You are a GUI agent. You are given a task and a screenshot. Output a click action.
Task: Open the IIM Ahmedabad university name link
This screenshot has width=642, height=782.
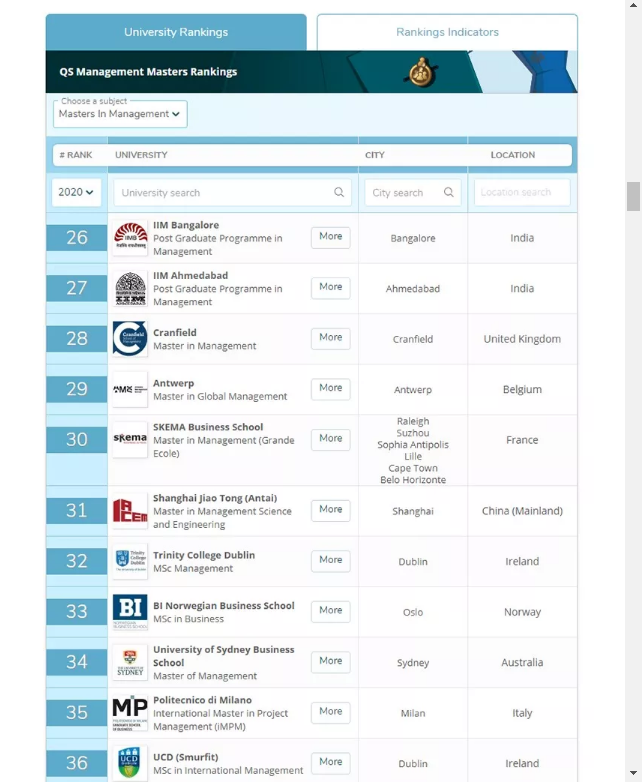(x=191, y=275)
